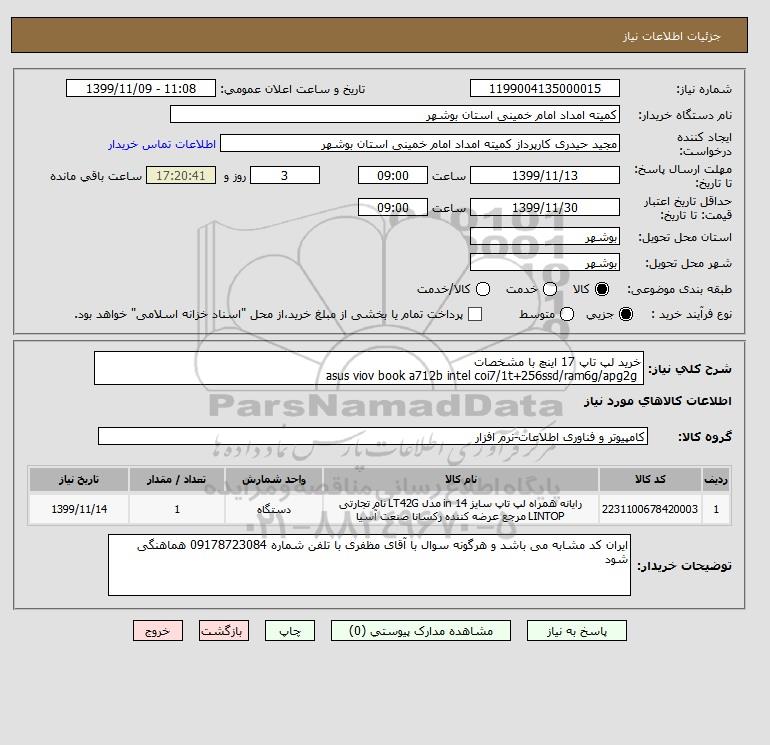The image size is (770, 745).
Task: Click the buyer organization name field
Action: (395, 114)
